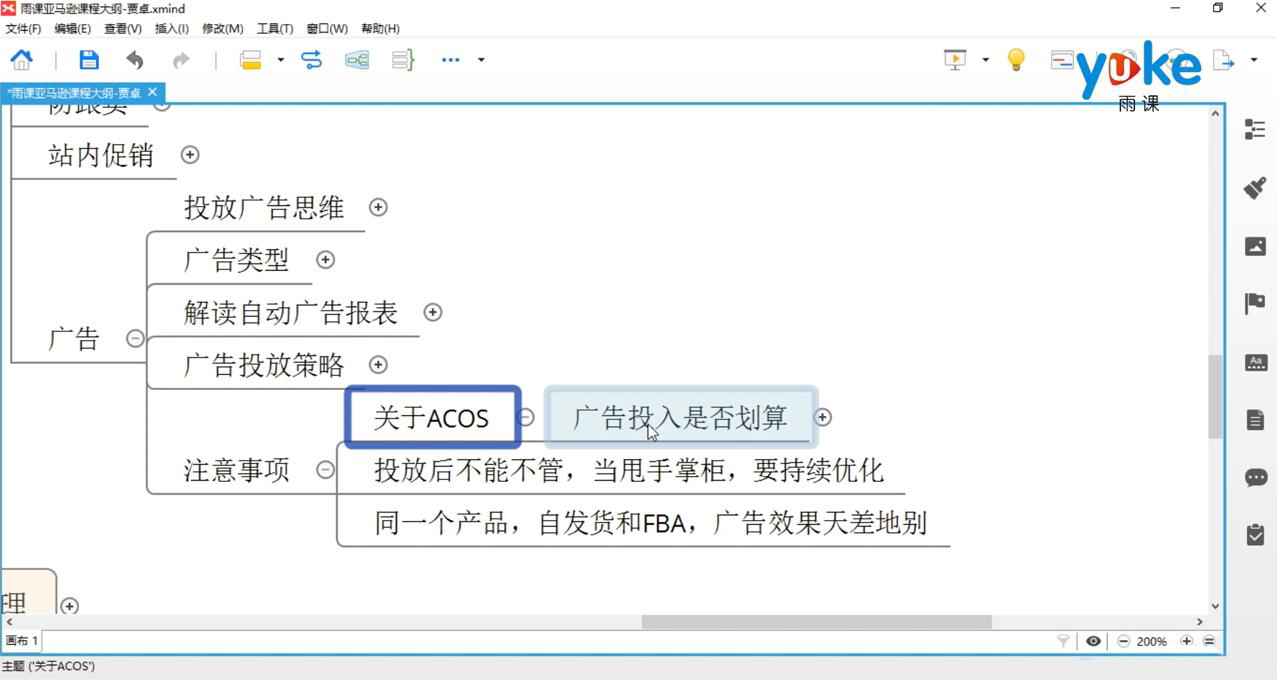
Task: Expand the 站内促销 topic
Action: click(190, 155)
